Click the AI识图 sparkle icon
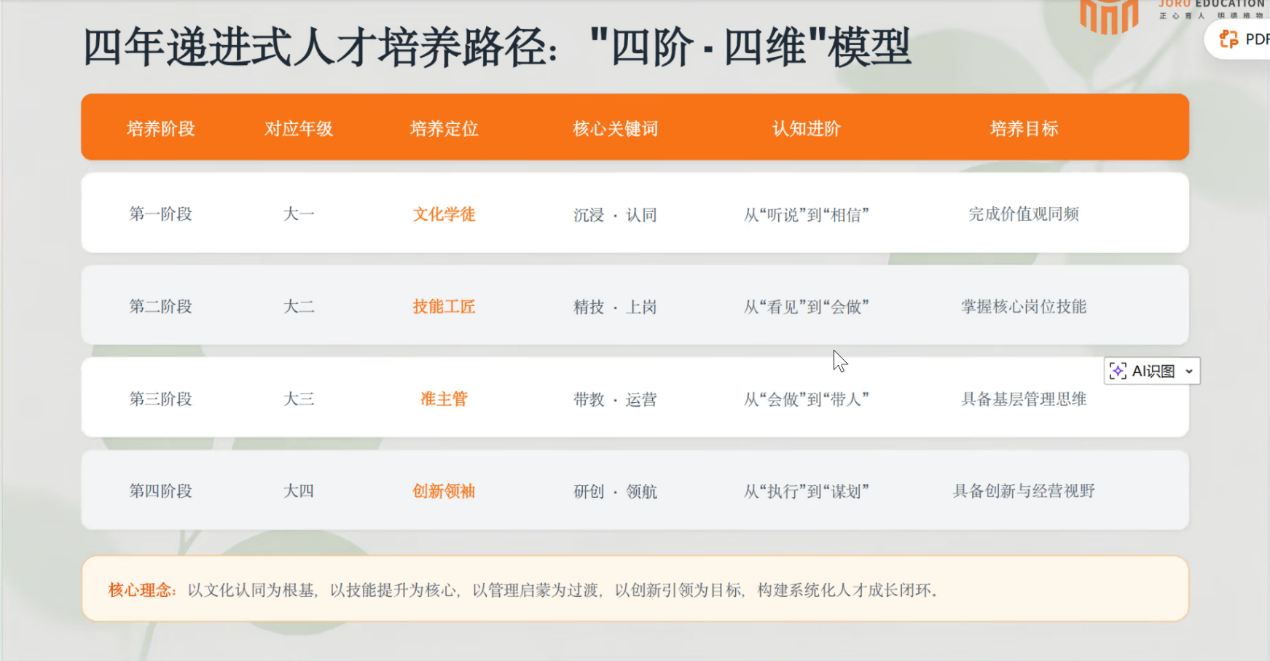 [x=1118, y=371]
